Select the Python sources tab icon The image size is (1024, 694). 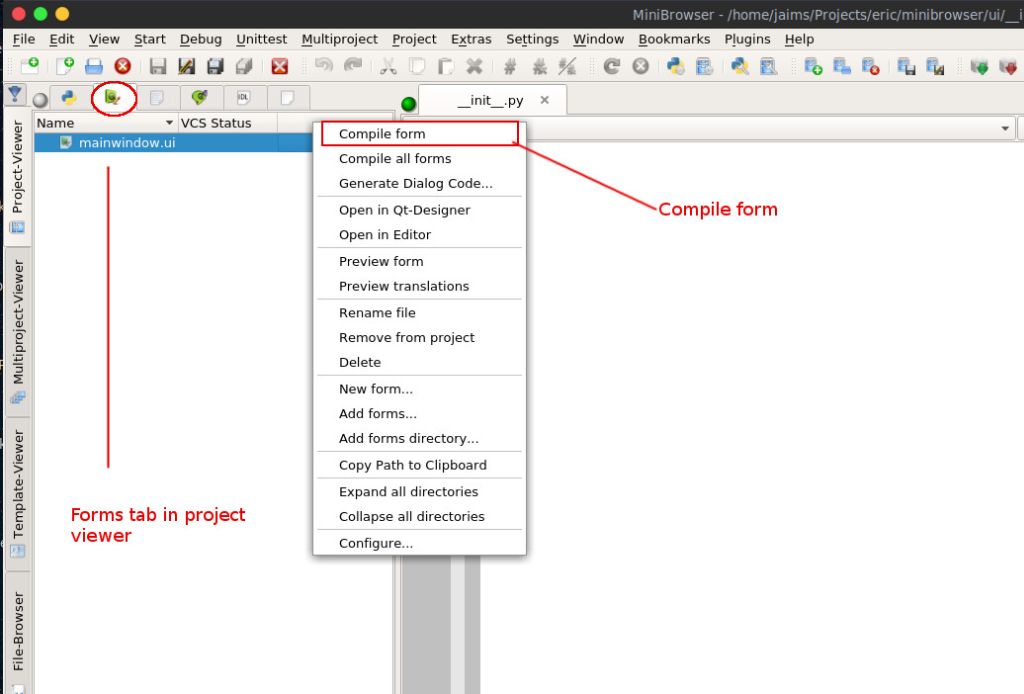68,97
